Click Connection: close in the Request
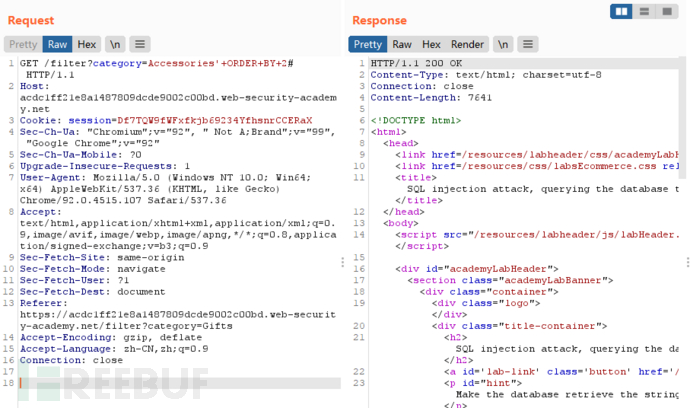 tap(71, 361)
